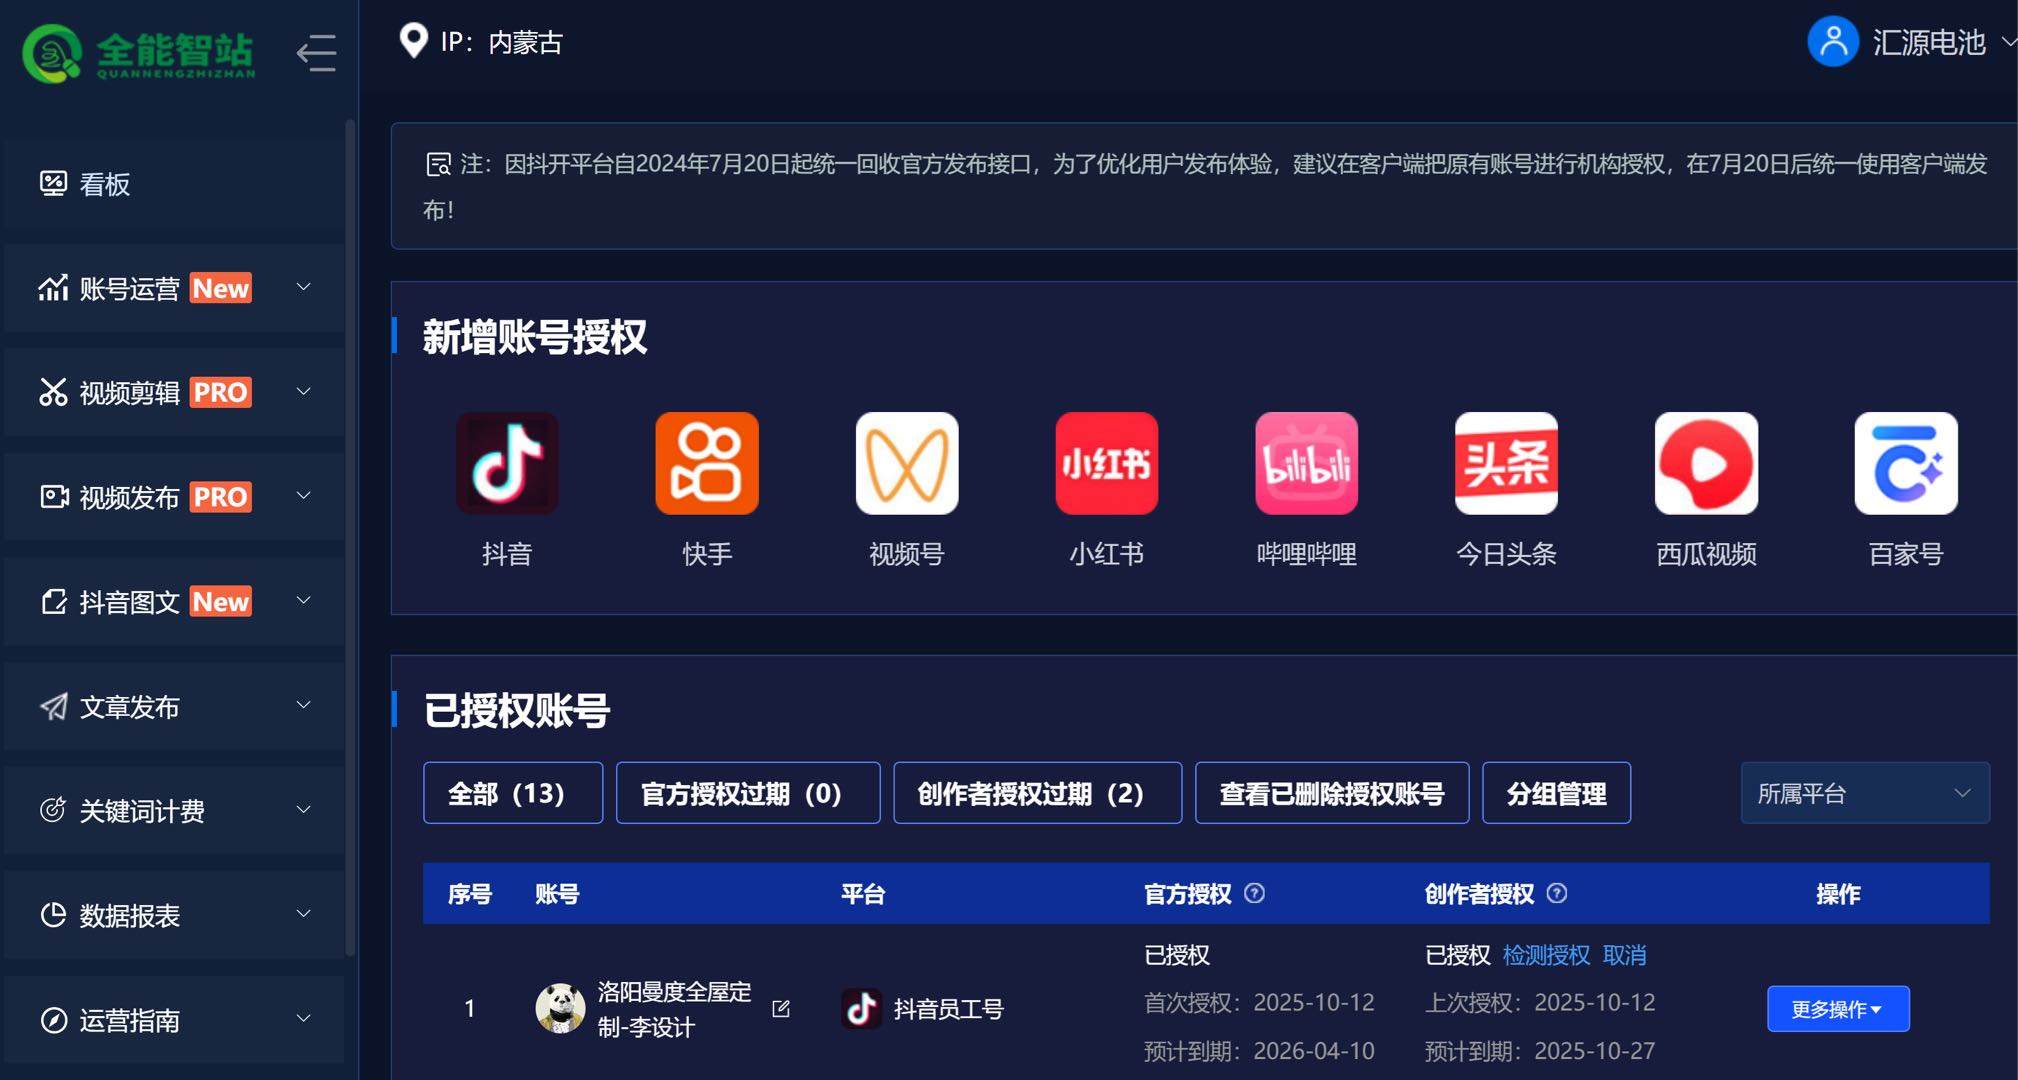Screen dimensions: 2018x1080
Task: Open the 所属平台 dropdown
Action: coord(1864,793)
